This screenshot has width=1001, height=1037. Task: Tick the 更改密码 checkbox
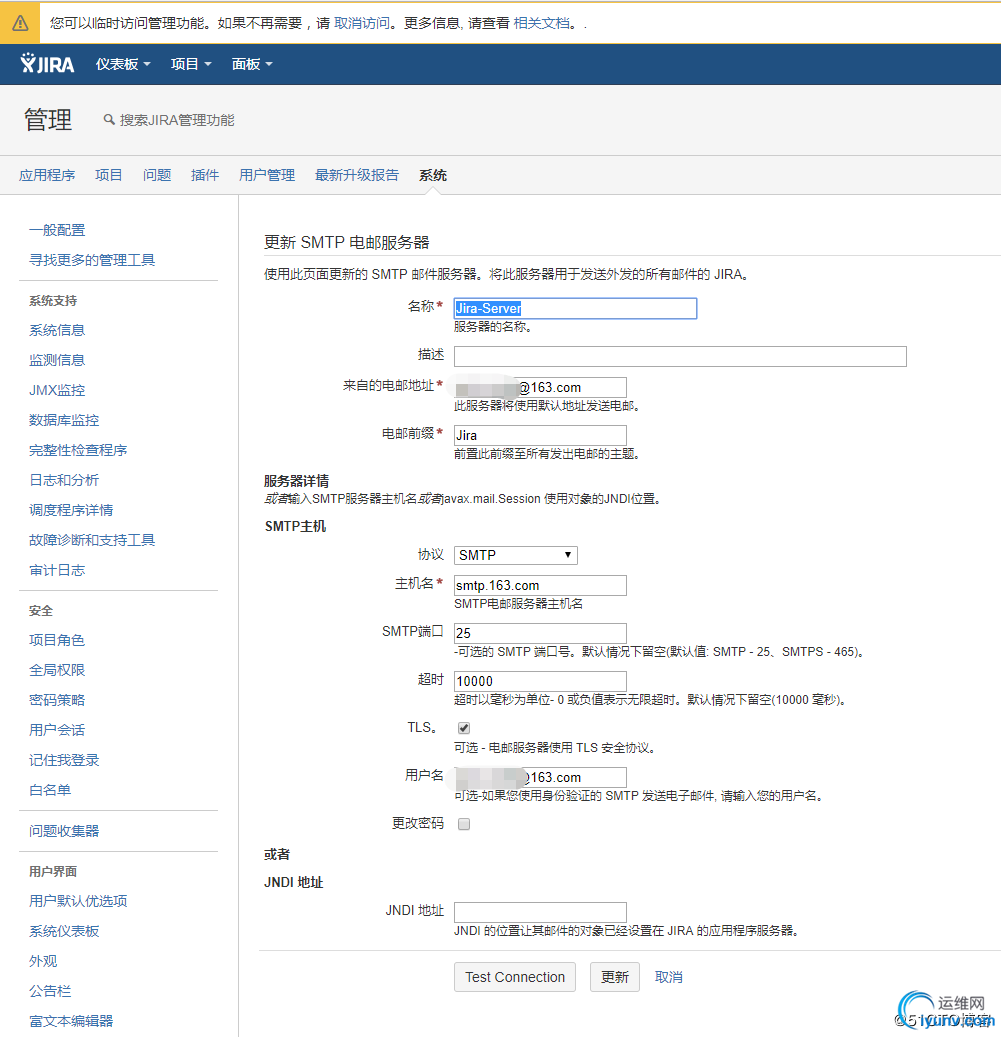pyautogui.click(x=464, y=824)
